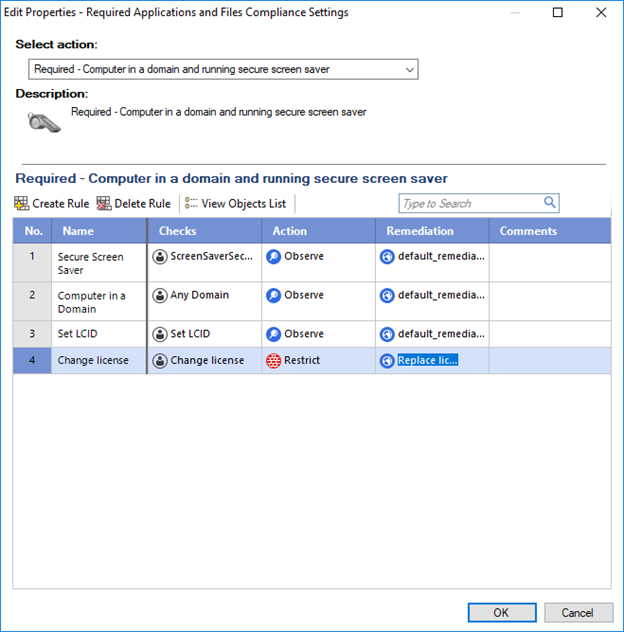Open the View Objects List

click(x=235, y=204)
